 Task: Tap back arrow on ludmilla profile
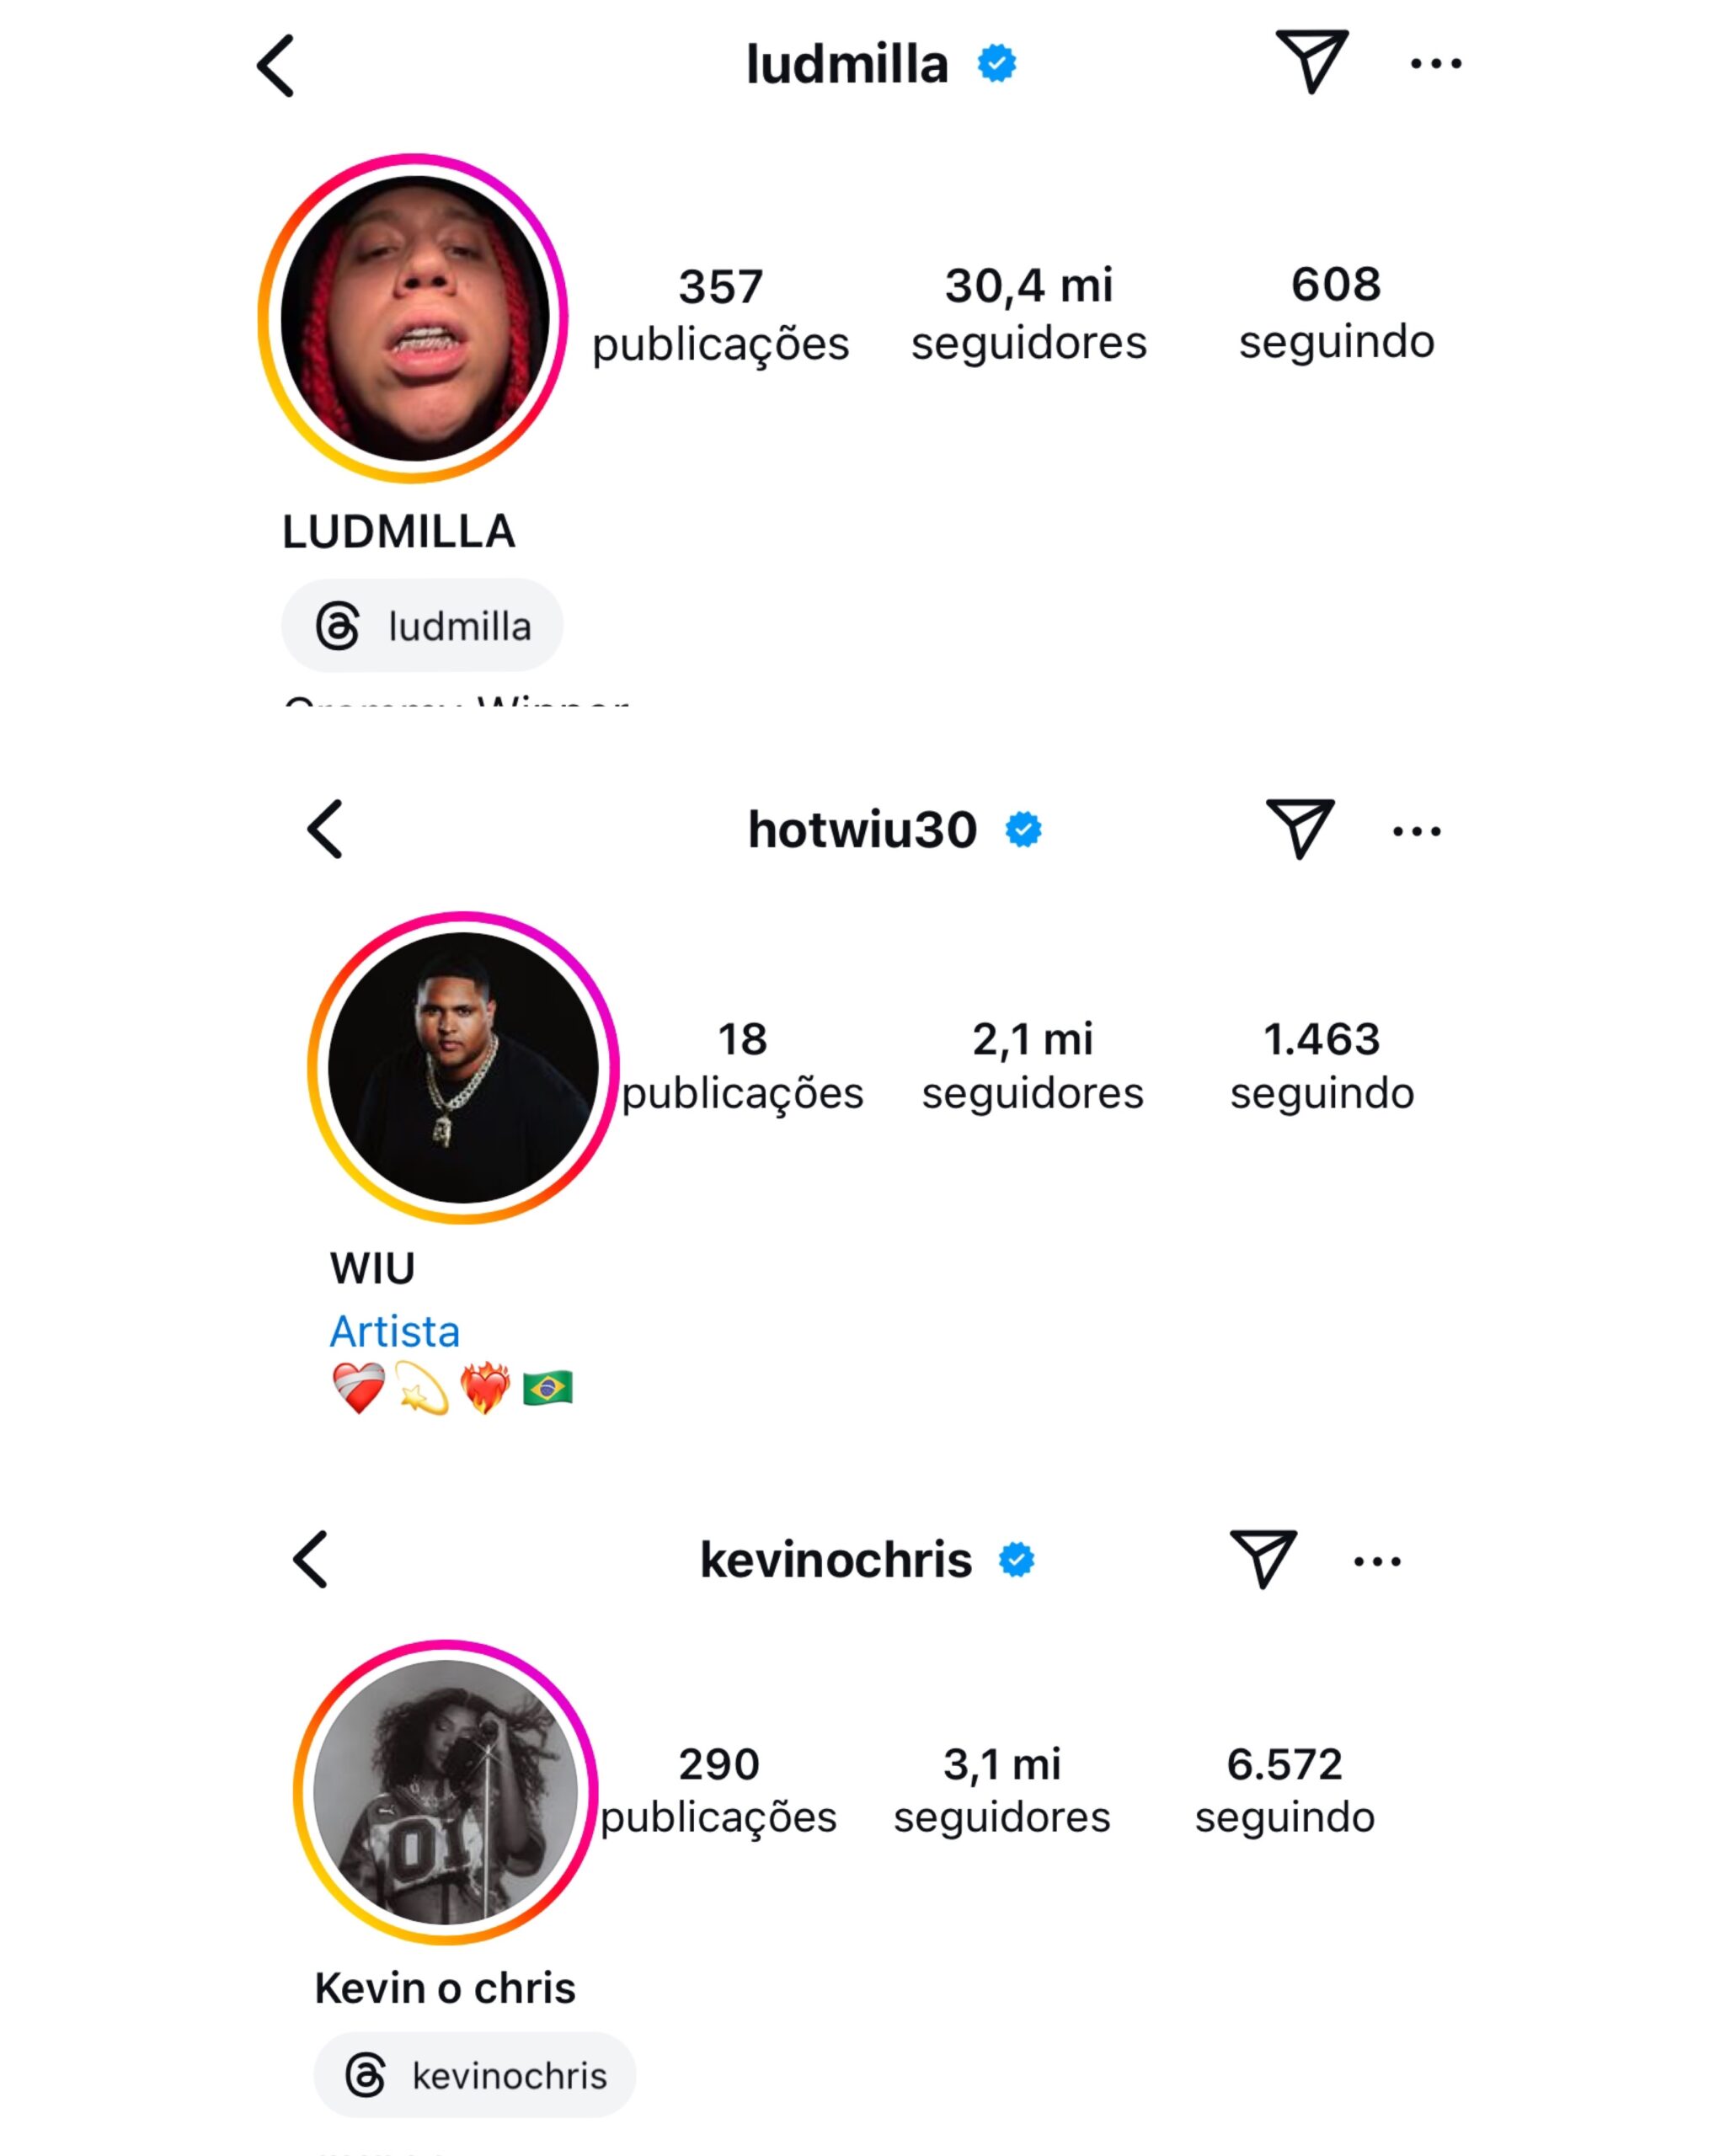click(276, 66)
